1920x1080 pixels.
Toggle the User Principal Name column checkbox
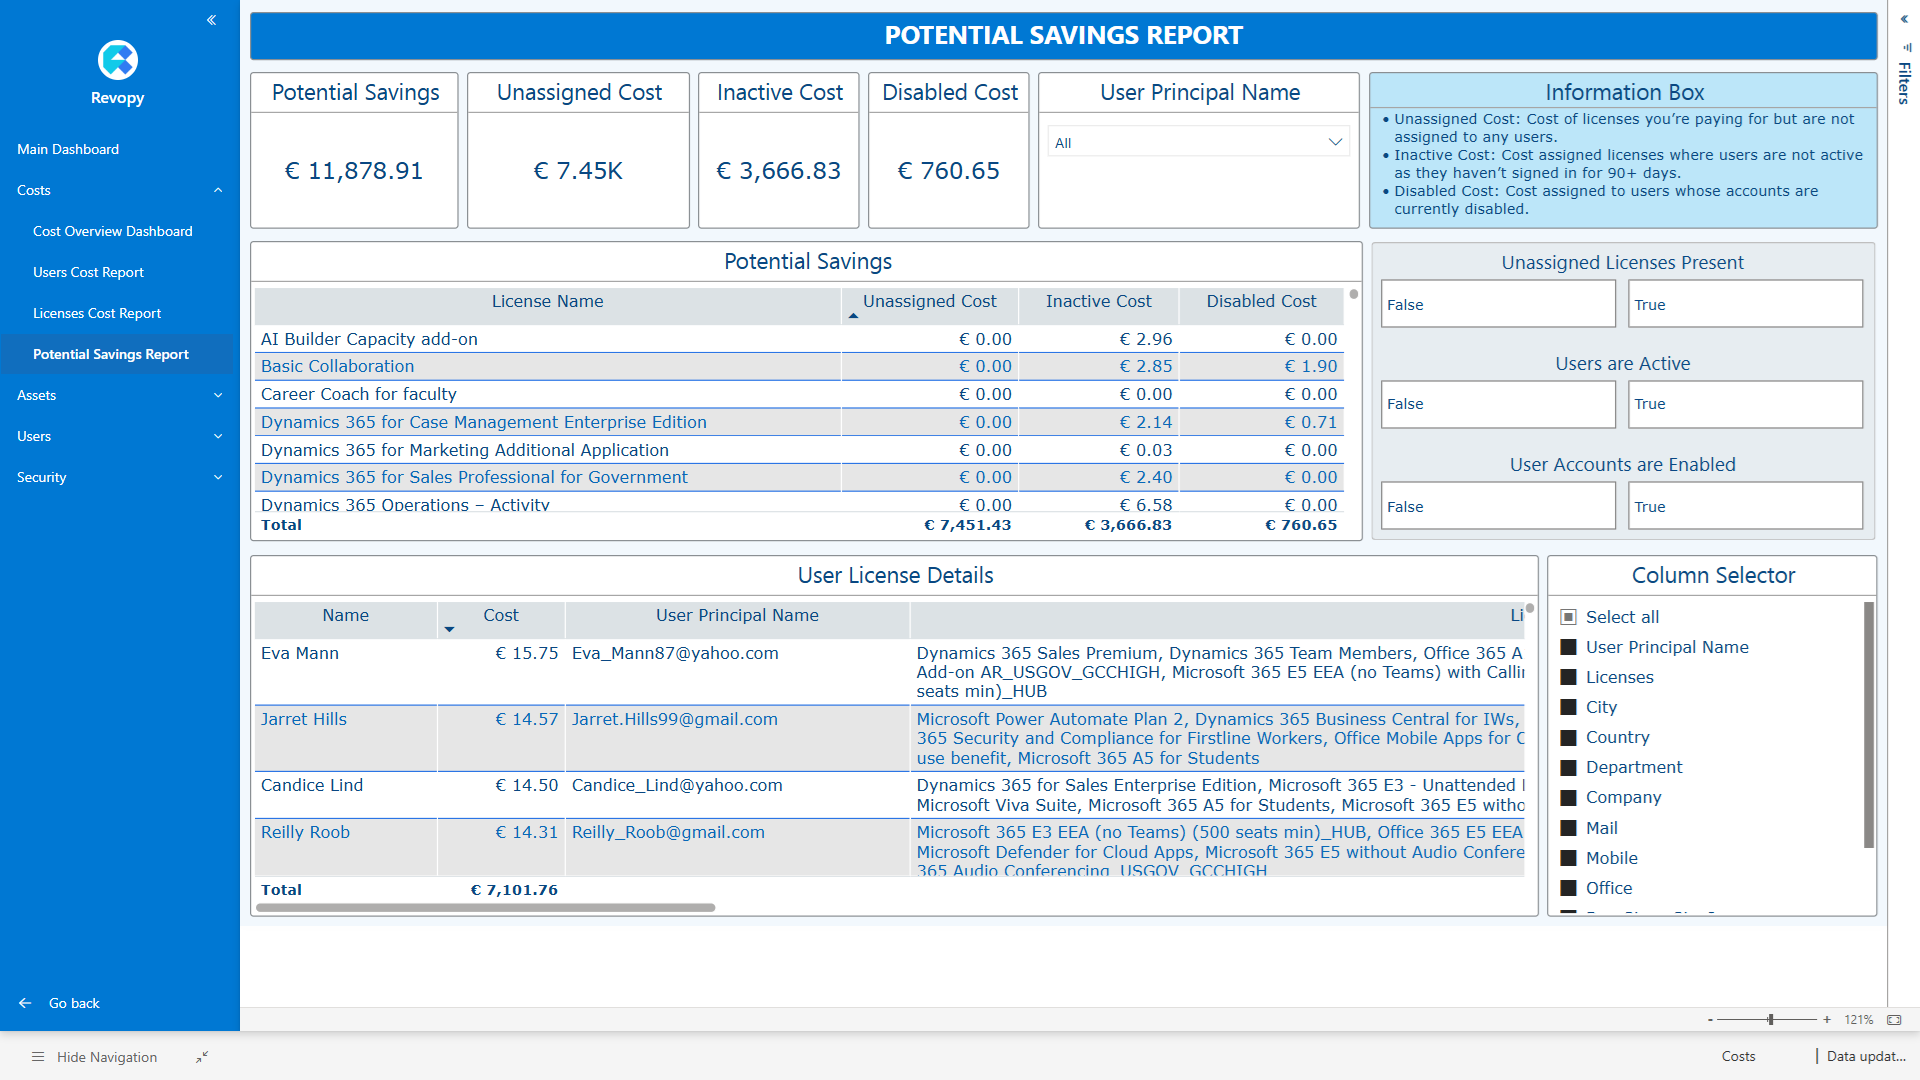1569,647
